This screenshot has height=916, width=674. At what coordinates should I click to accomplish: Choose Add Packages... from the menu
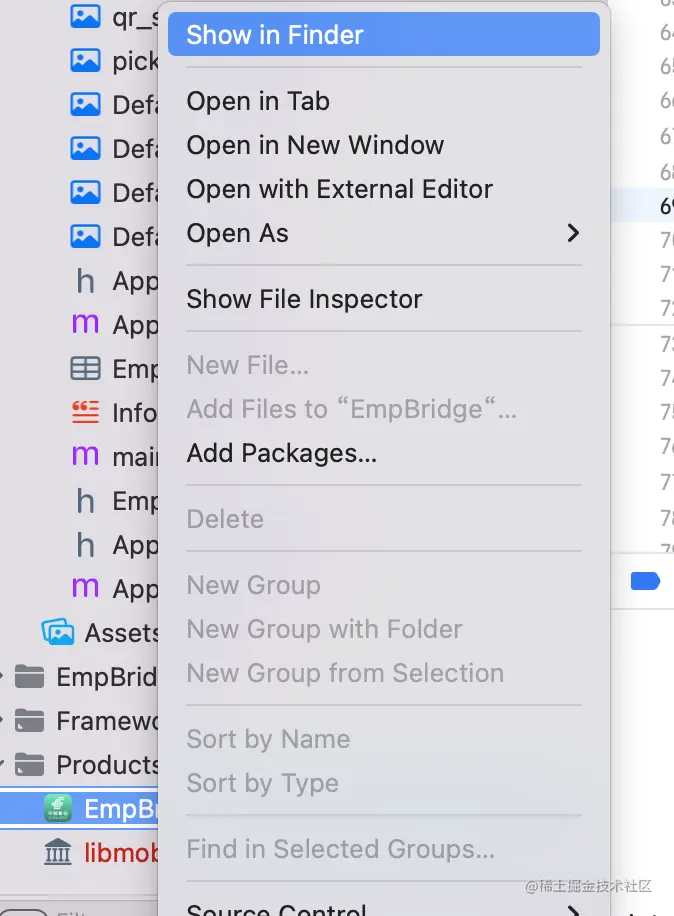[282, 453]
